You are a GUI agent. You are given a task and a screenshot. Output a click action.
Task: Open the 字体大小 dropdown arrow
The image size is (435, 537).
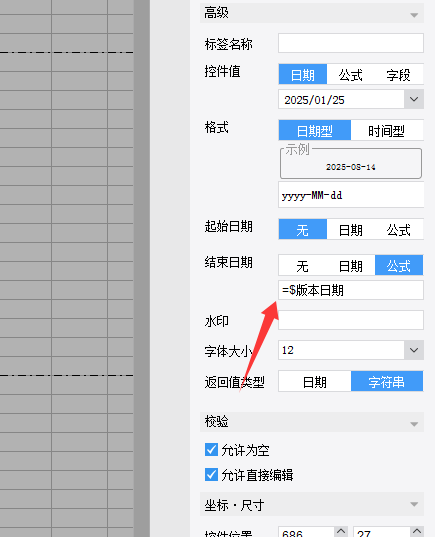coord(414,350)
